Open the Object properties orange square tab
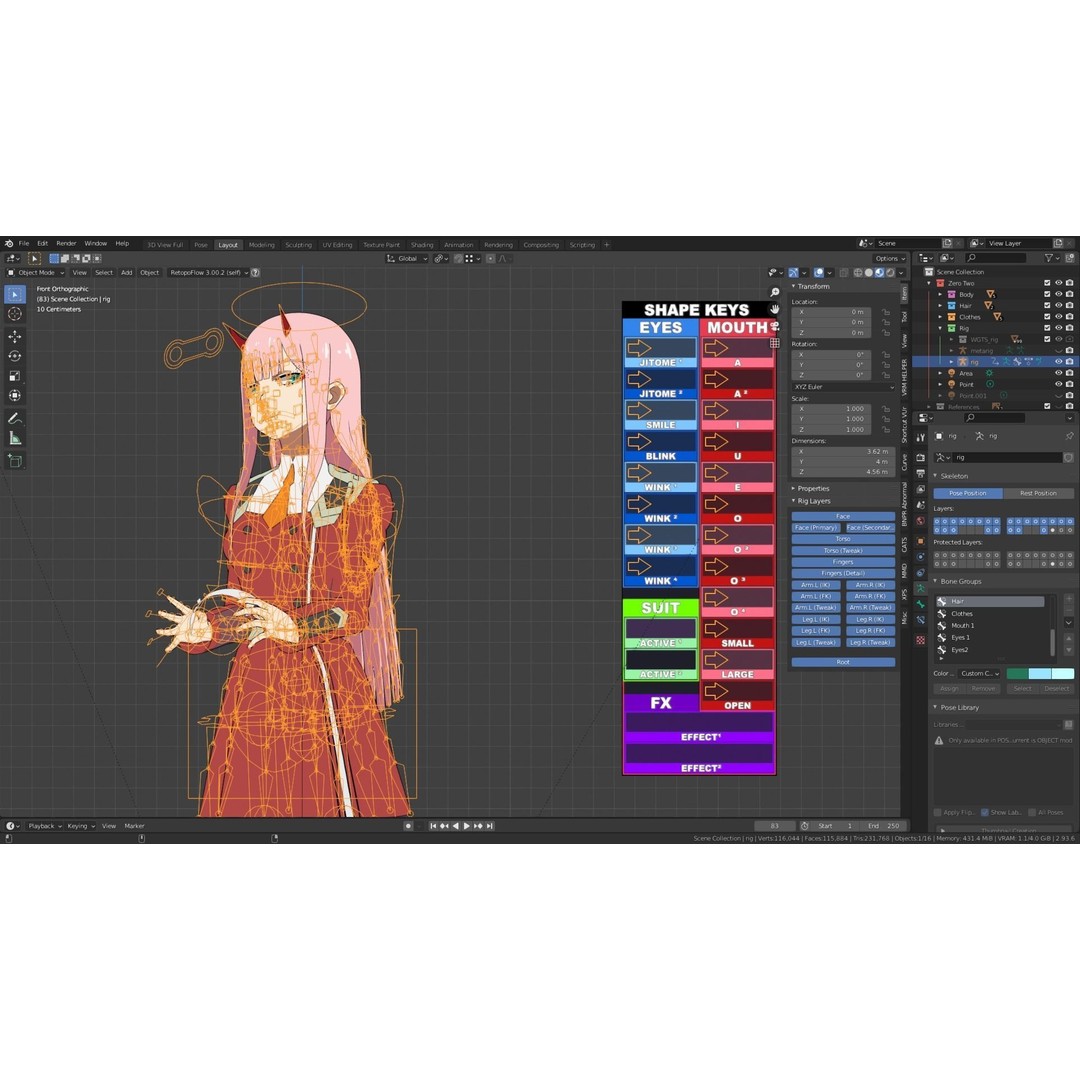The width and height of the screenshot is (1080, 1080). point(921,541)
